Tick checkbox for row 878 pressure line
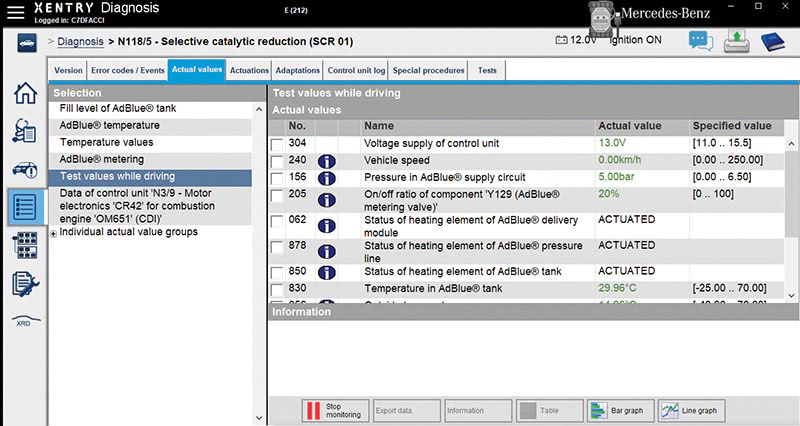Image resolution: width=800 pixels, height=426 pixels. click(277, 247)
